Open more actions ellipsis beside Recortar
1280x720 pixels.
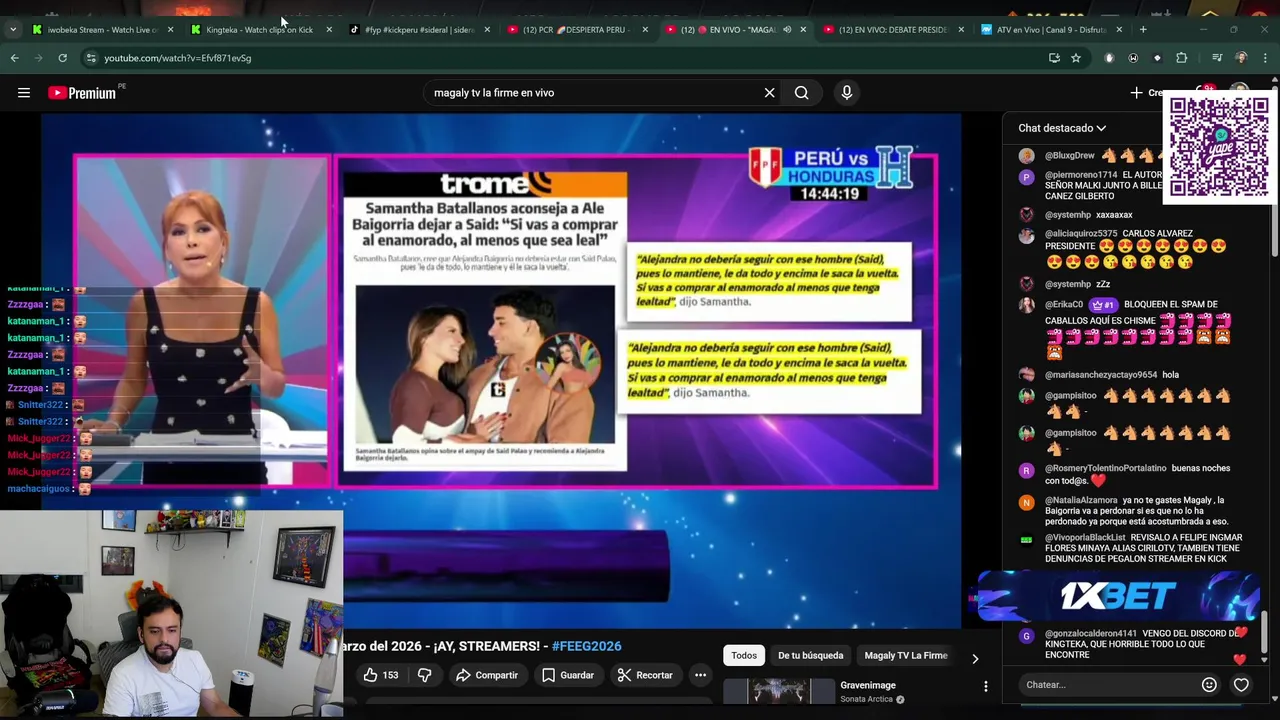point(700,675)
